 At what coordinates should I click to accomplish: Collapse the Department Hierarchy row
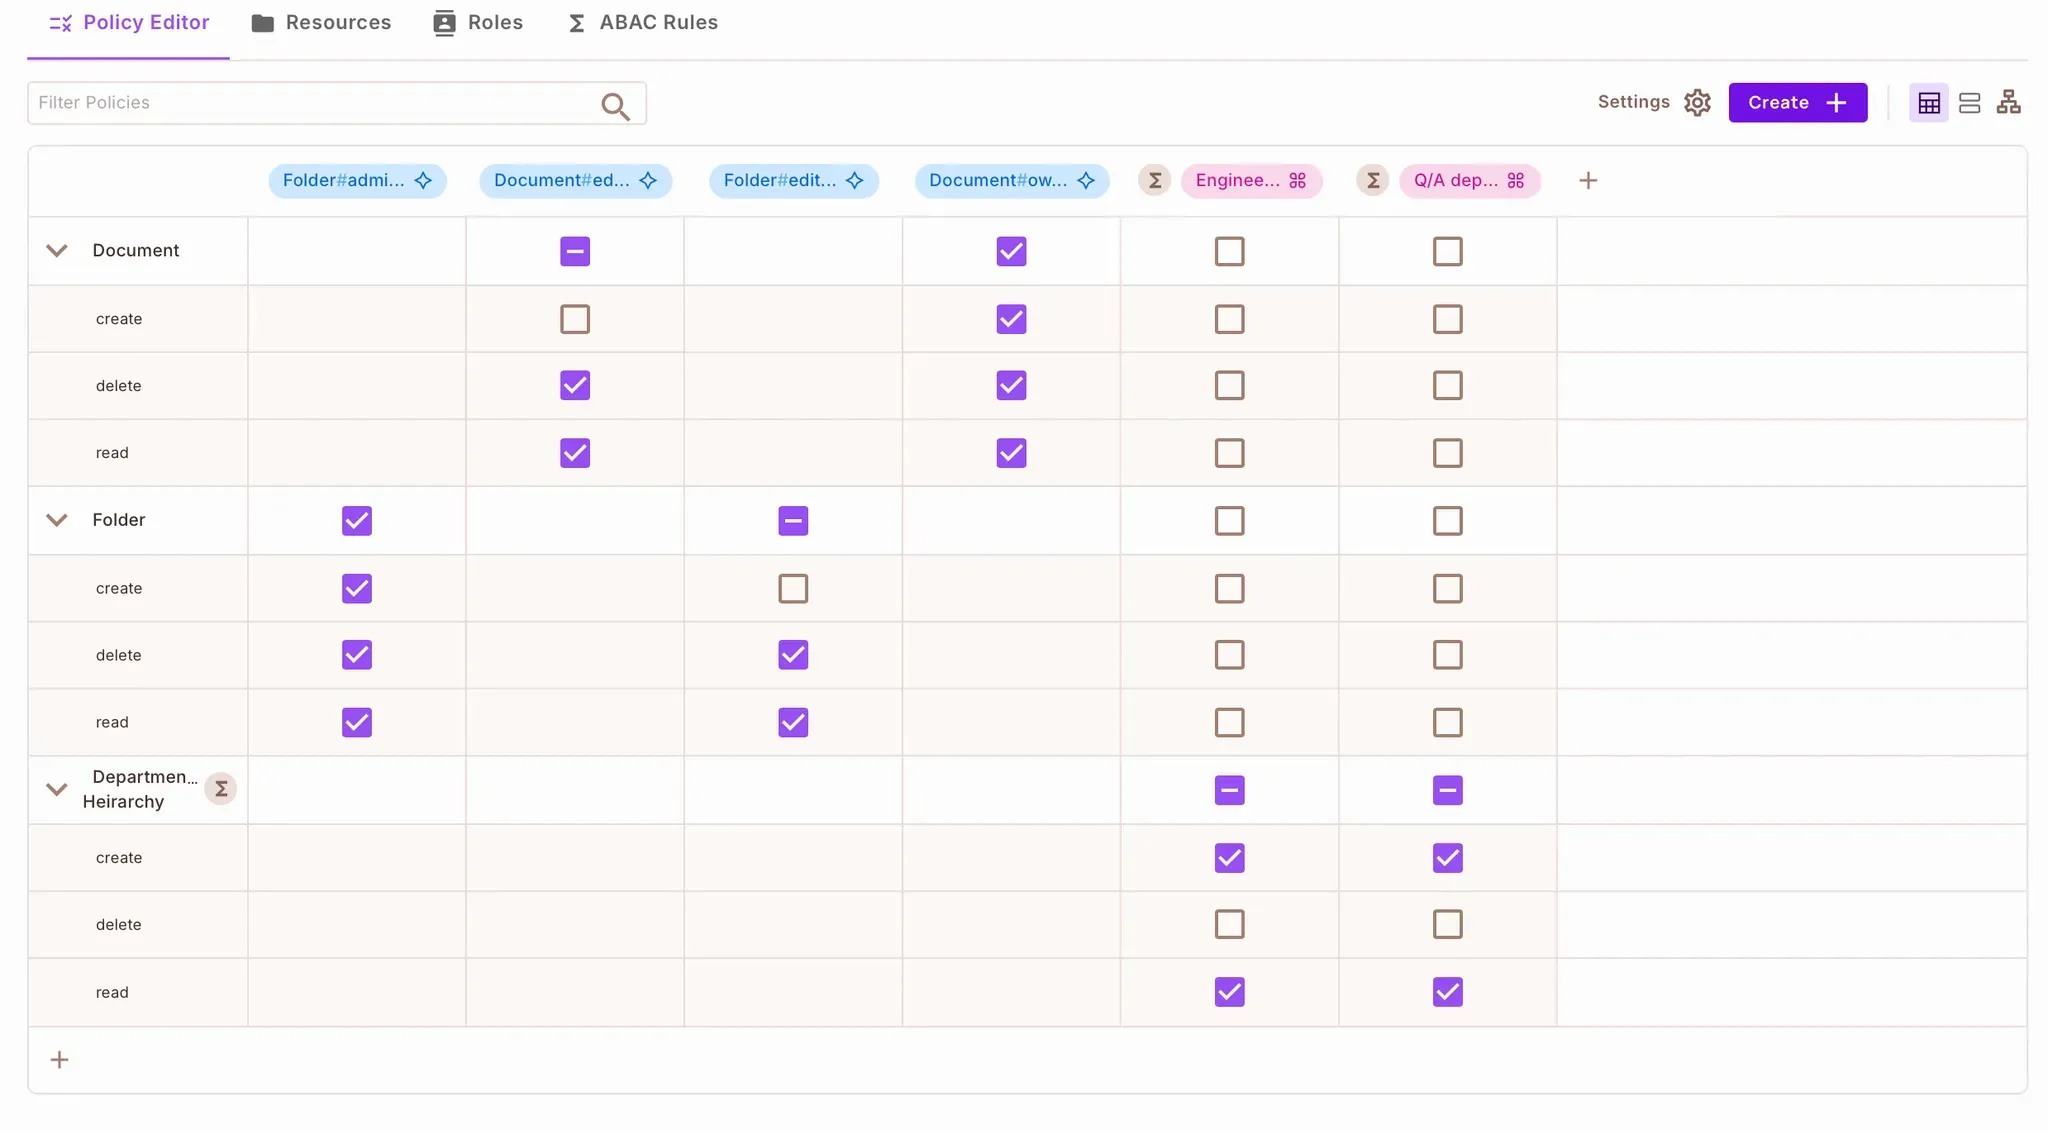coord(57,789)
